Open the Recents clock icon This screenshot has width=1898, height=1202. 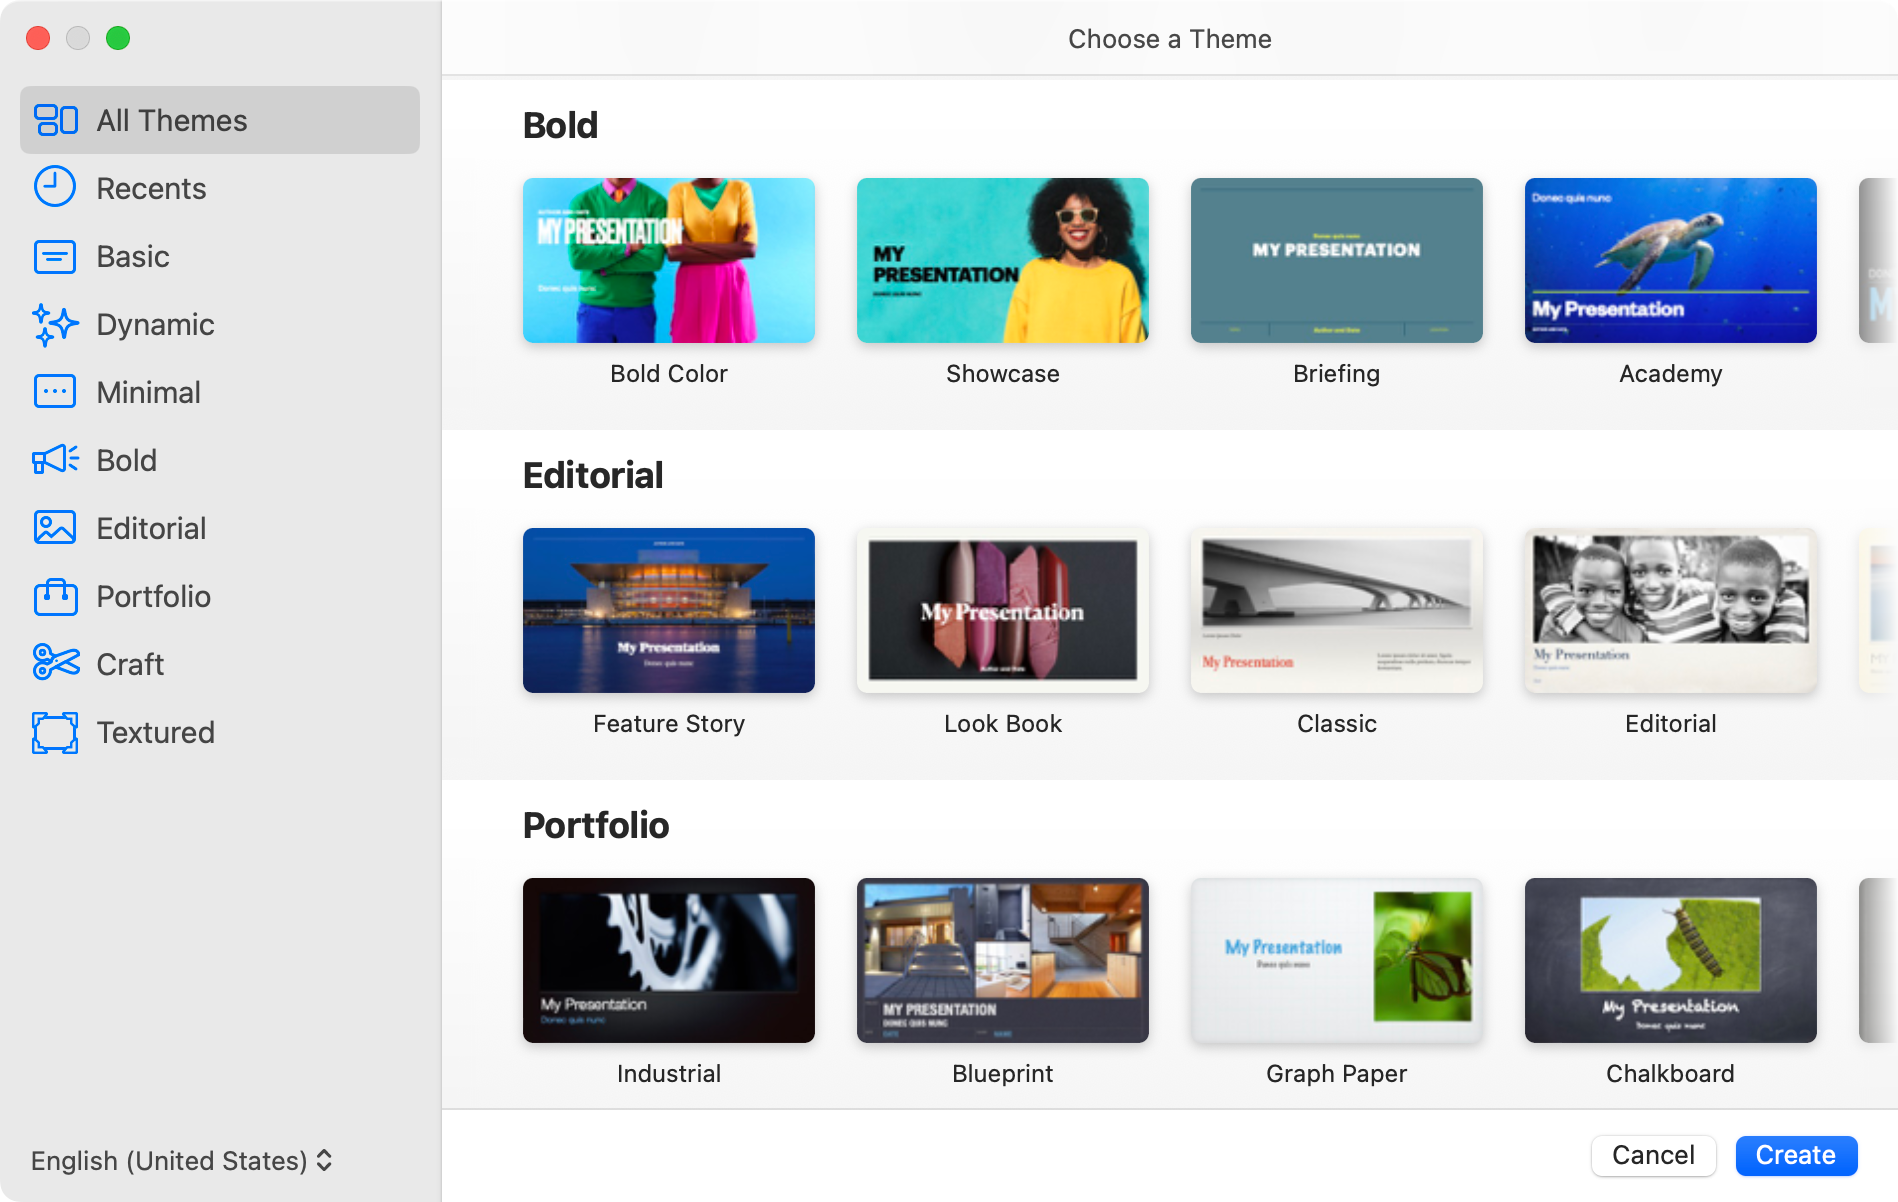point(55,187)
